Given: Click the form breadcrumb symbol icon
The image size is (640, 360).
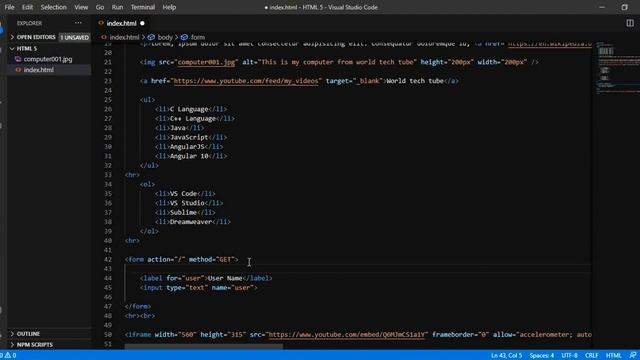Looking at the screenshot, I should 184,37.
